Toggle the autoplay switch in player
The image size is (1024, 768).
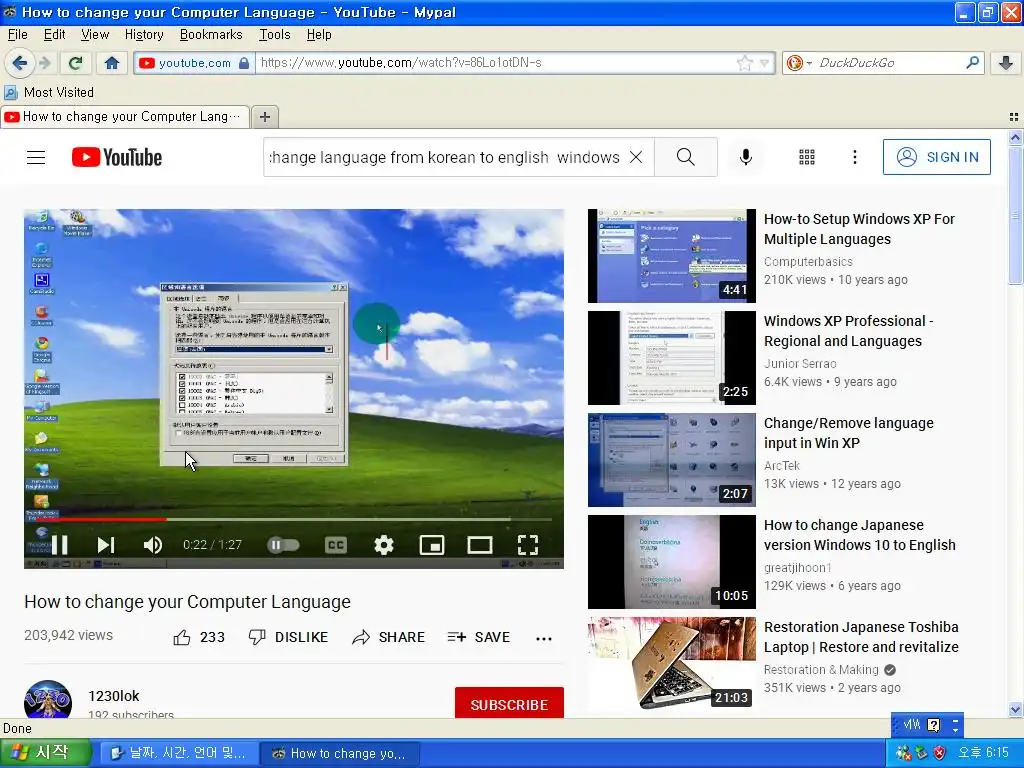283,545
